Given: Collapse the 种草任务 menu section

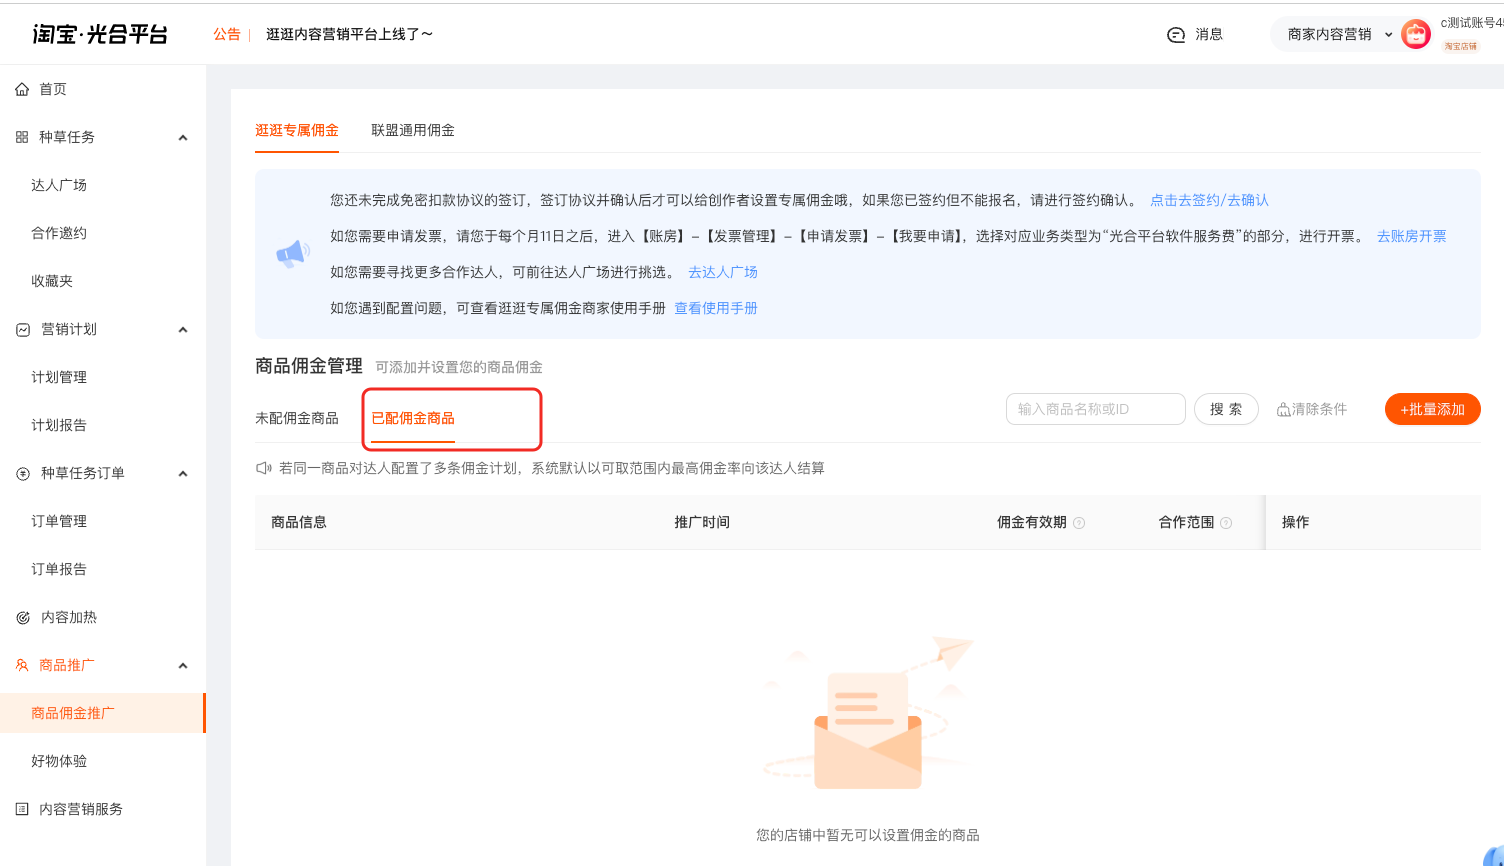Looking at the screenshot, I should (183, 138).
